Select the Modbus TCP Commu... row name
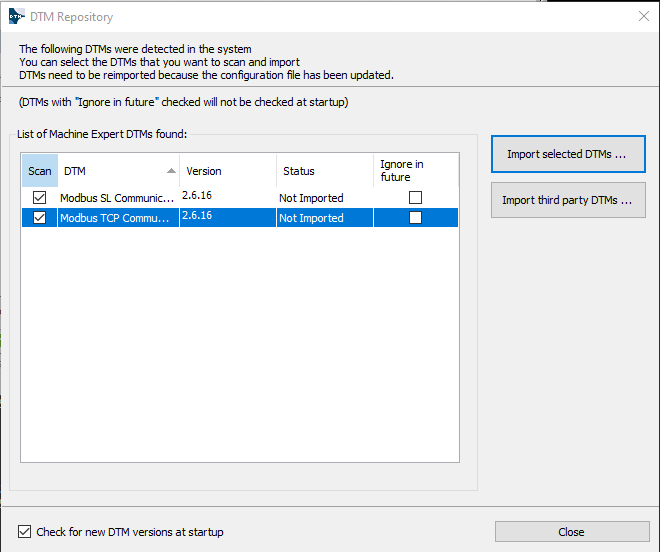660x552 pixels. coord(114,218)
